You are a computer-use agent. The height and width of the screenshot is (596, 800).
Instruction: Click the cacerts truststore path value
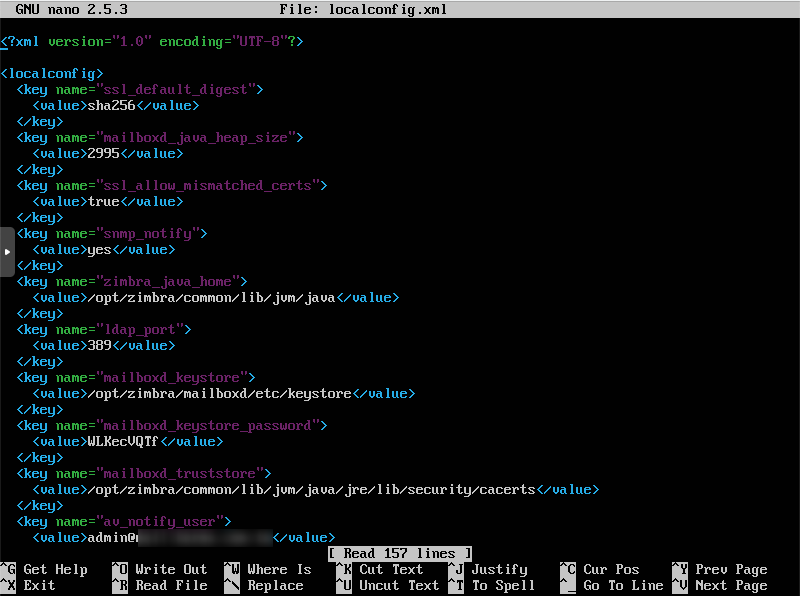pos(311,490)
